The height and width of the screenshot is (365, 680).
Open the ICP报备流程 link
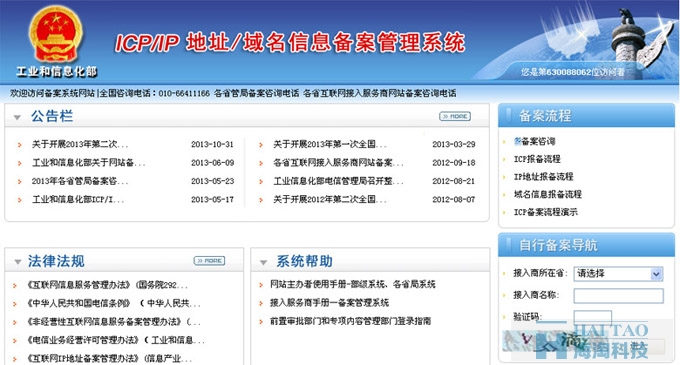(537, 159)
